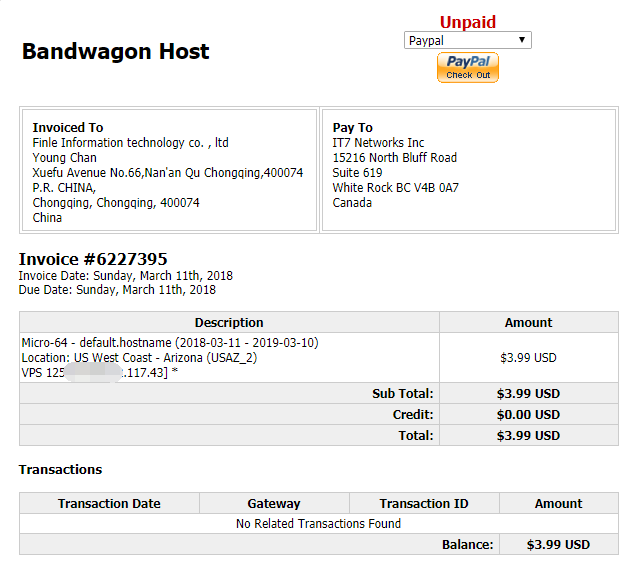Click the Gateway column header
The height and width of the screenshot is (567, 637).
click(274, 503)
